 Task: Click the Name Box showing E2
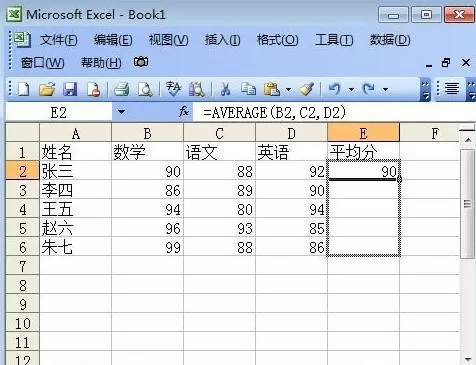click(x=59, y=112)
